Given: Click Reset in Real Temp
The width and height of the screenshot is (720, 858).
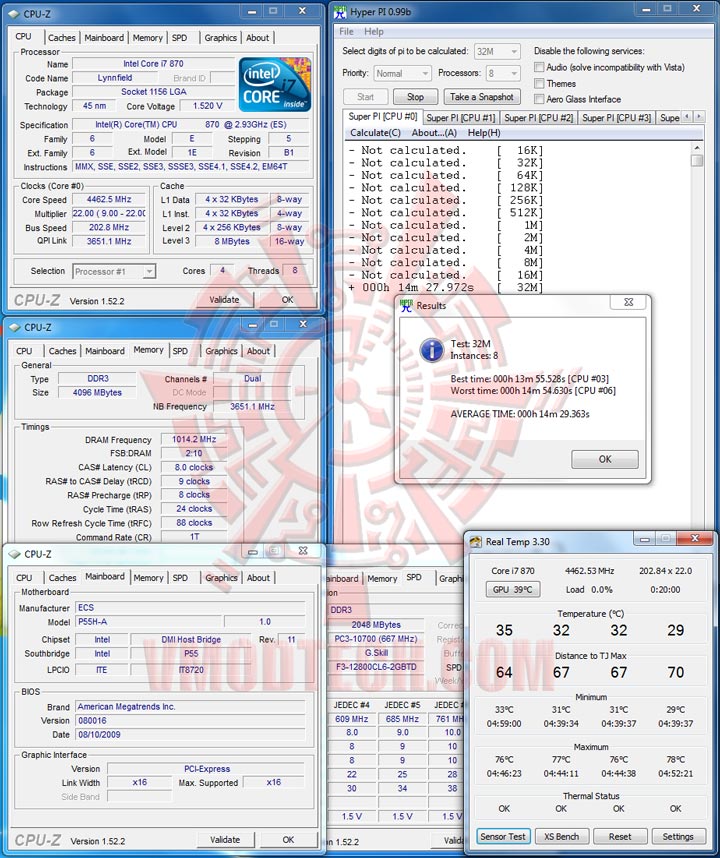Looking at the screenshot, I should [620, 836].
